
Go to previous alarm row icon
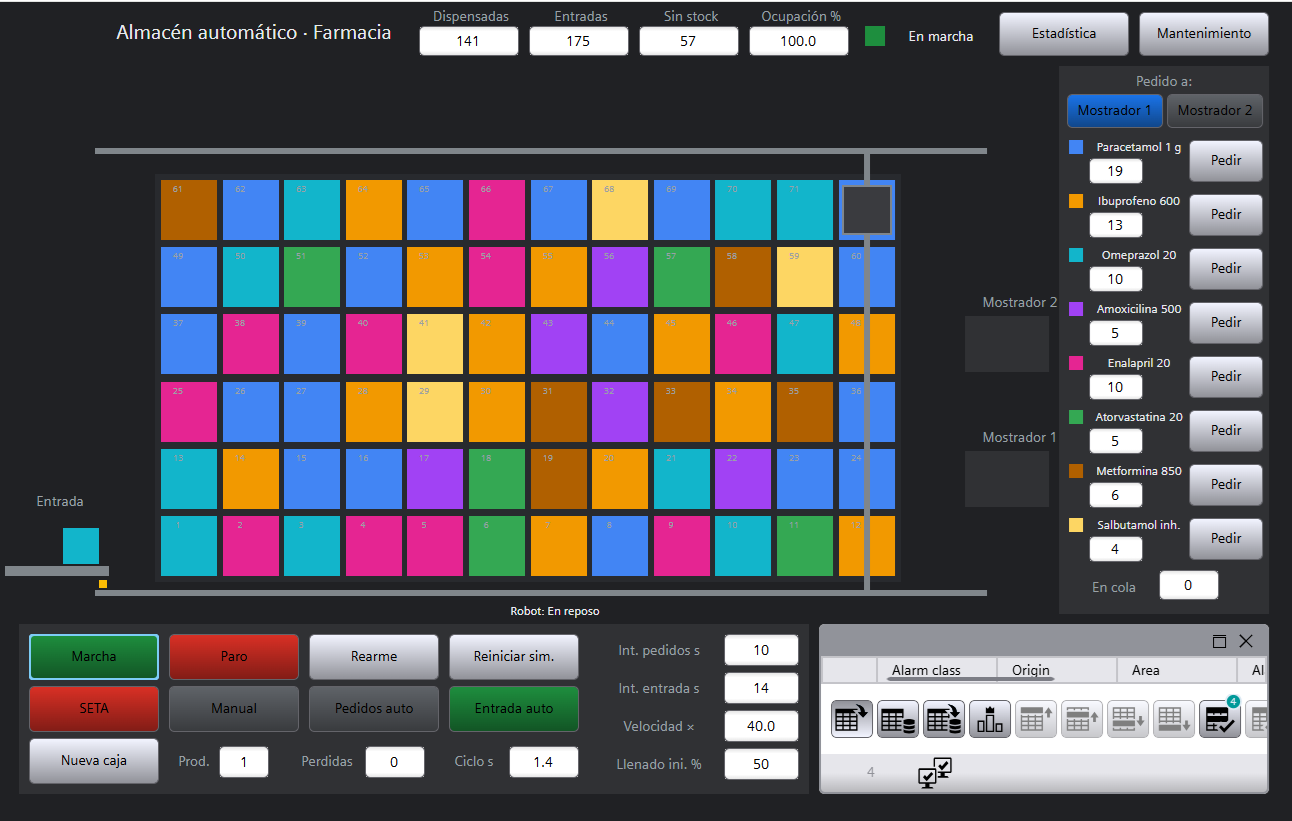pyautogui.click(x=1082, y=719)
